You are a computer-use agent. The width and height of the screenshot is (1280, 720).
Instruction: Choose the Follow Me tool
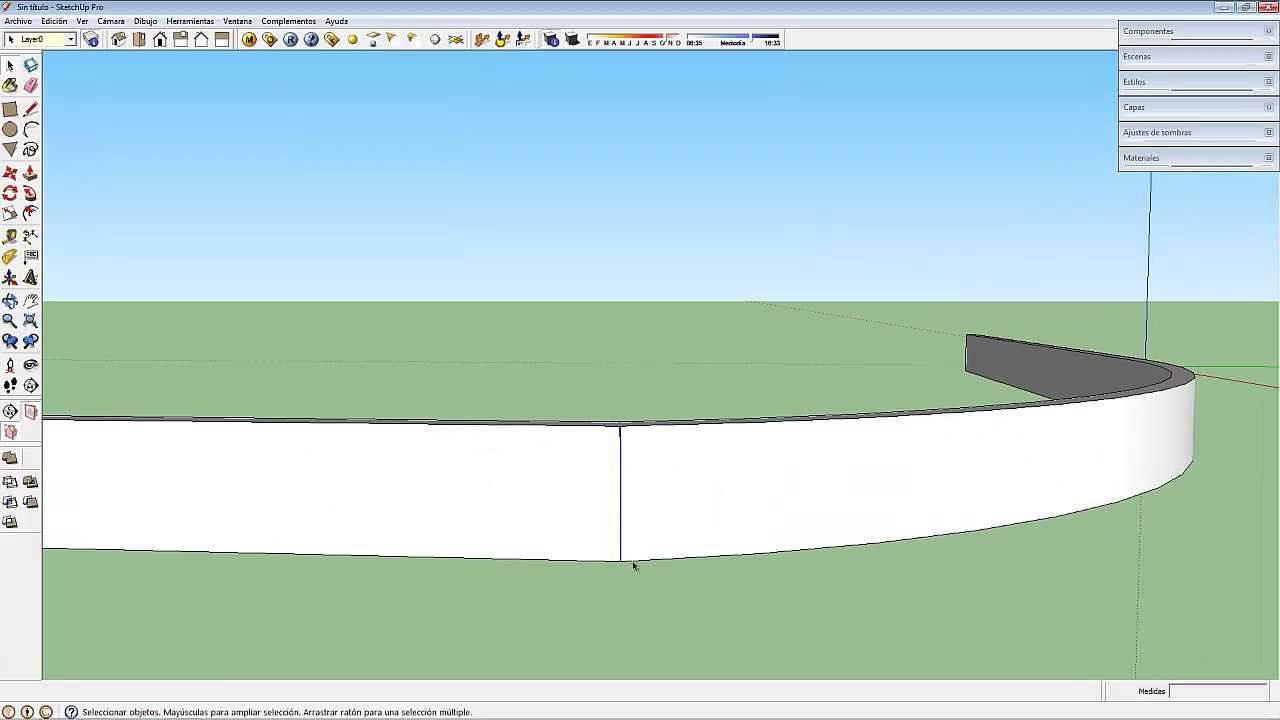point(30,193)
